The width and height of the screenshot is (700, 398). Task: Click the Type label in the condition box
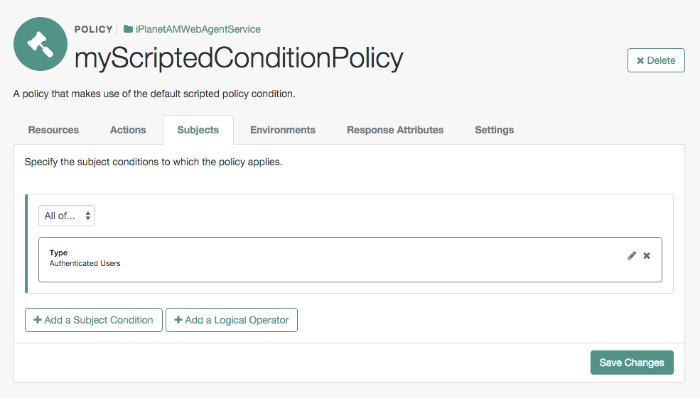58,253
